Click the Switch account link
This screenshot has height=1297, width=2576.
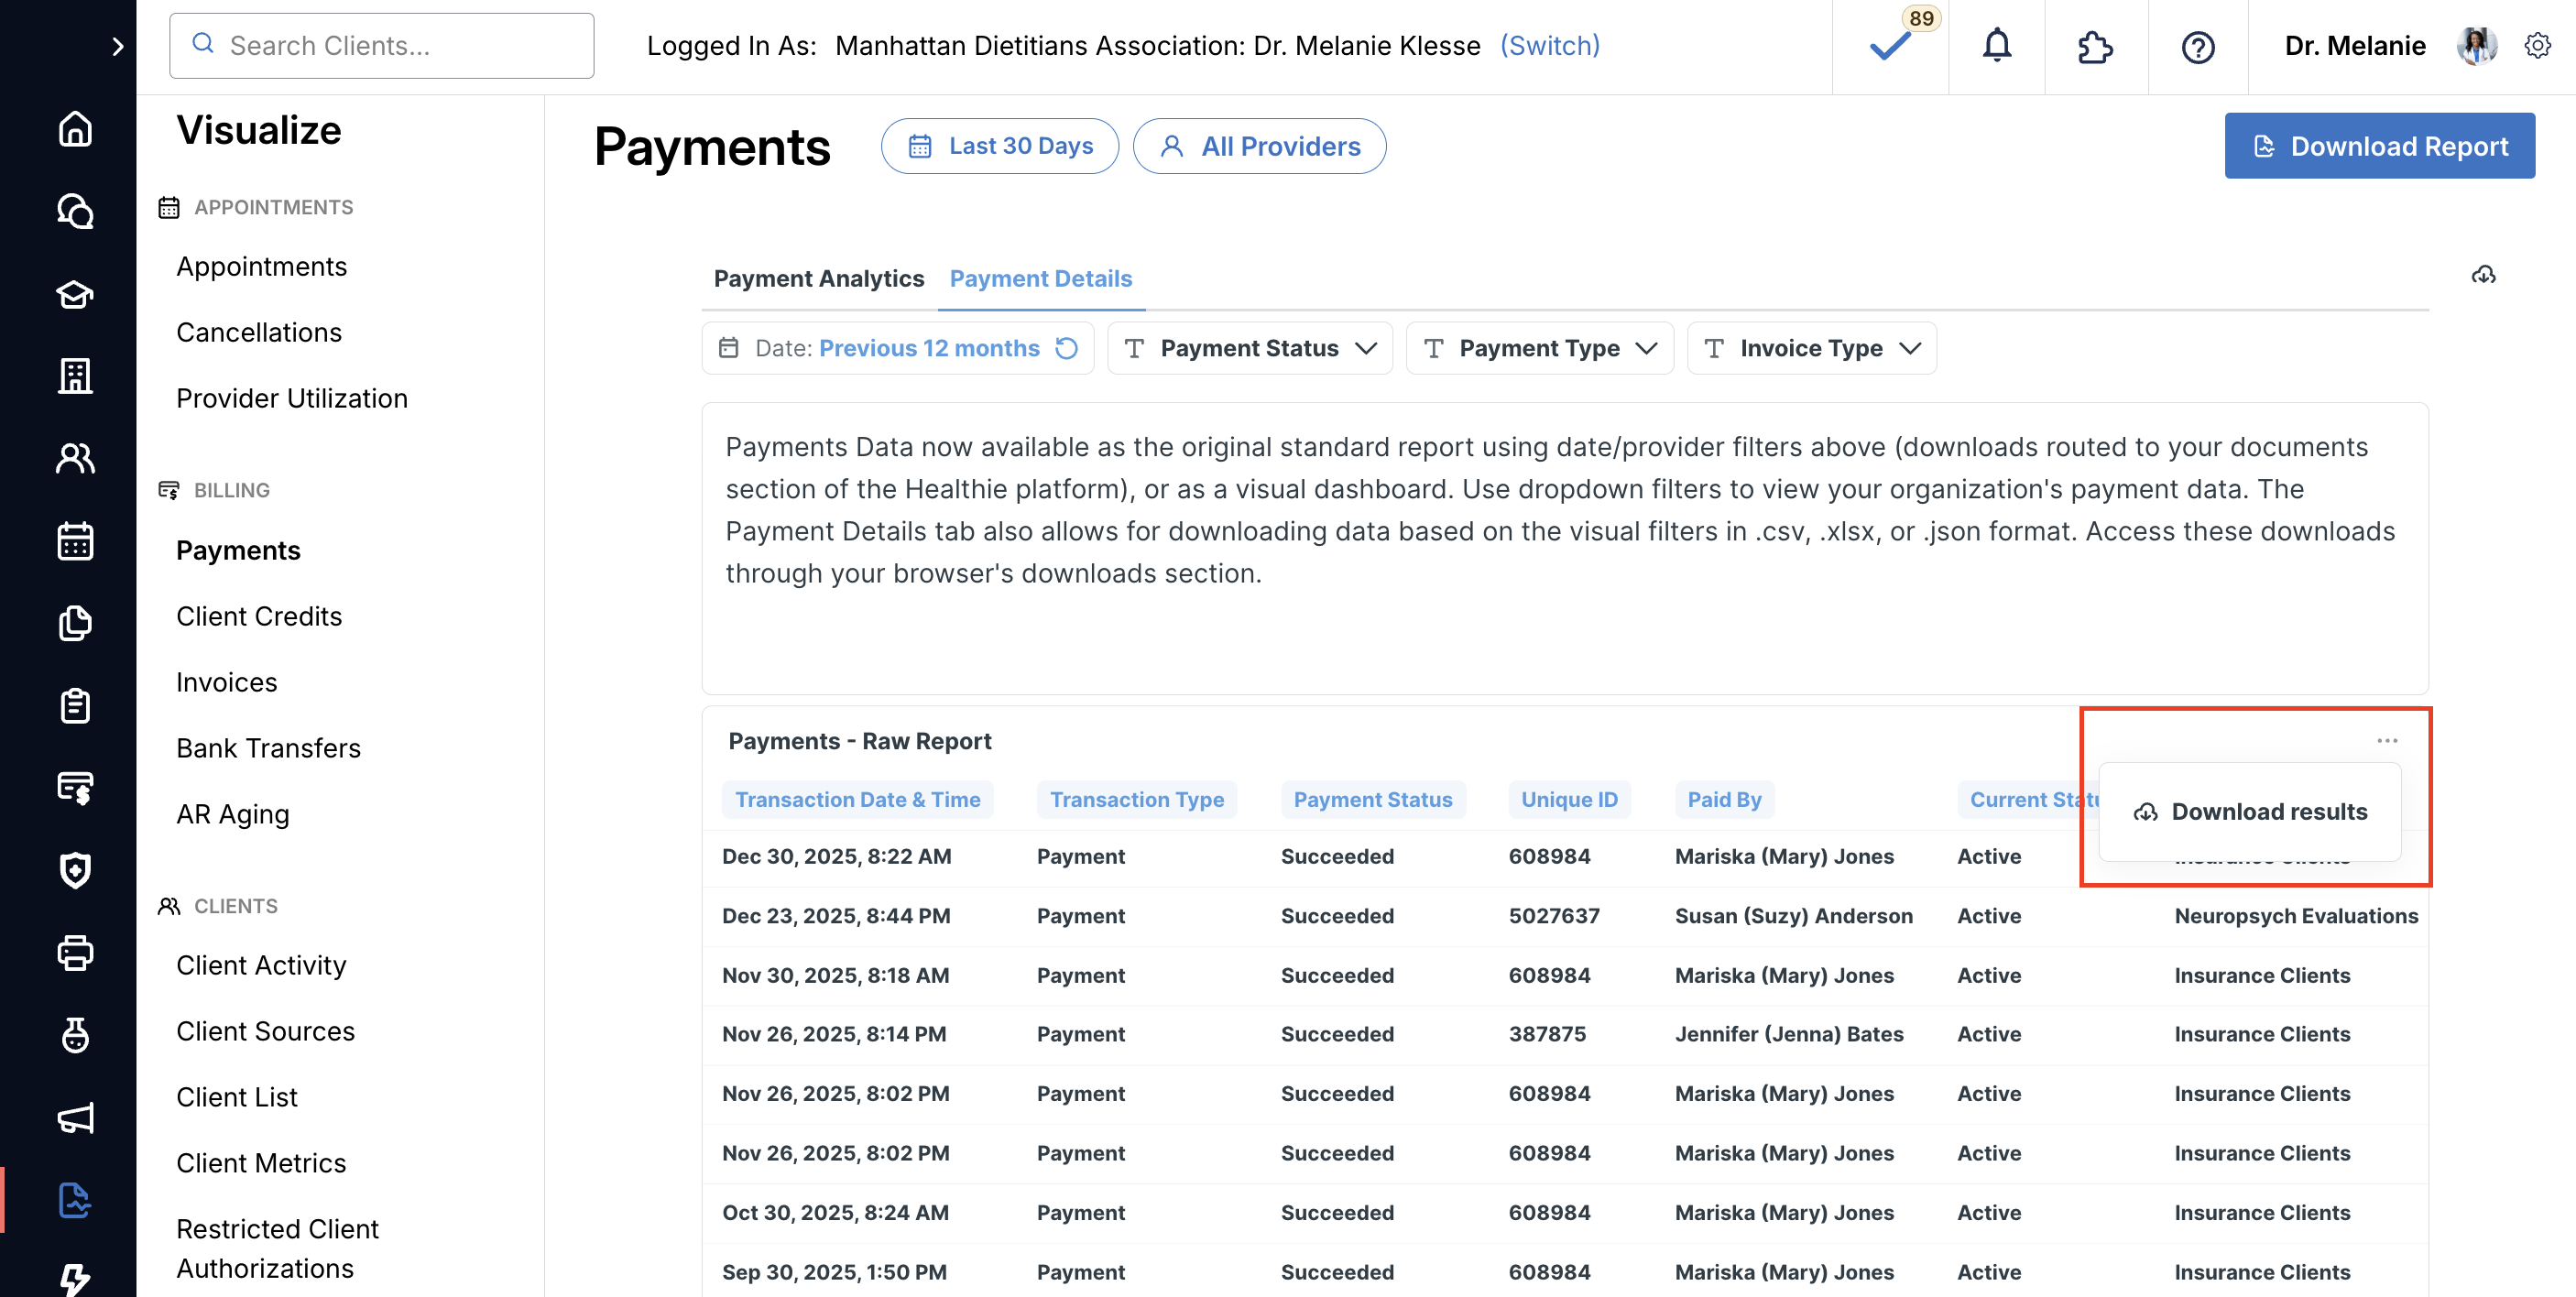click(1549, 46)
